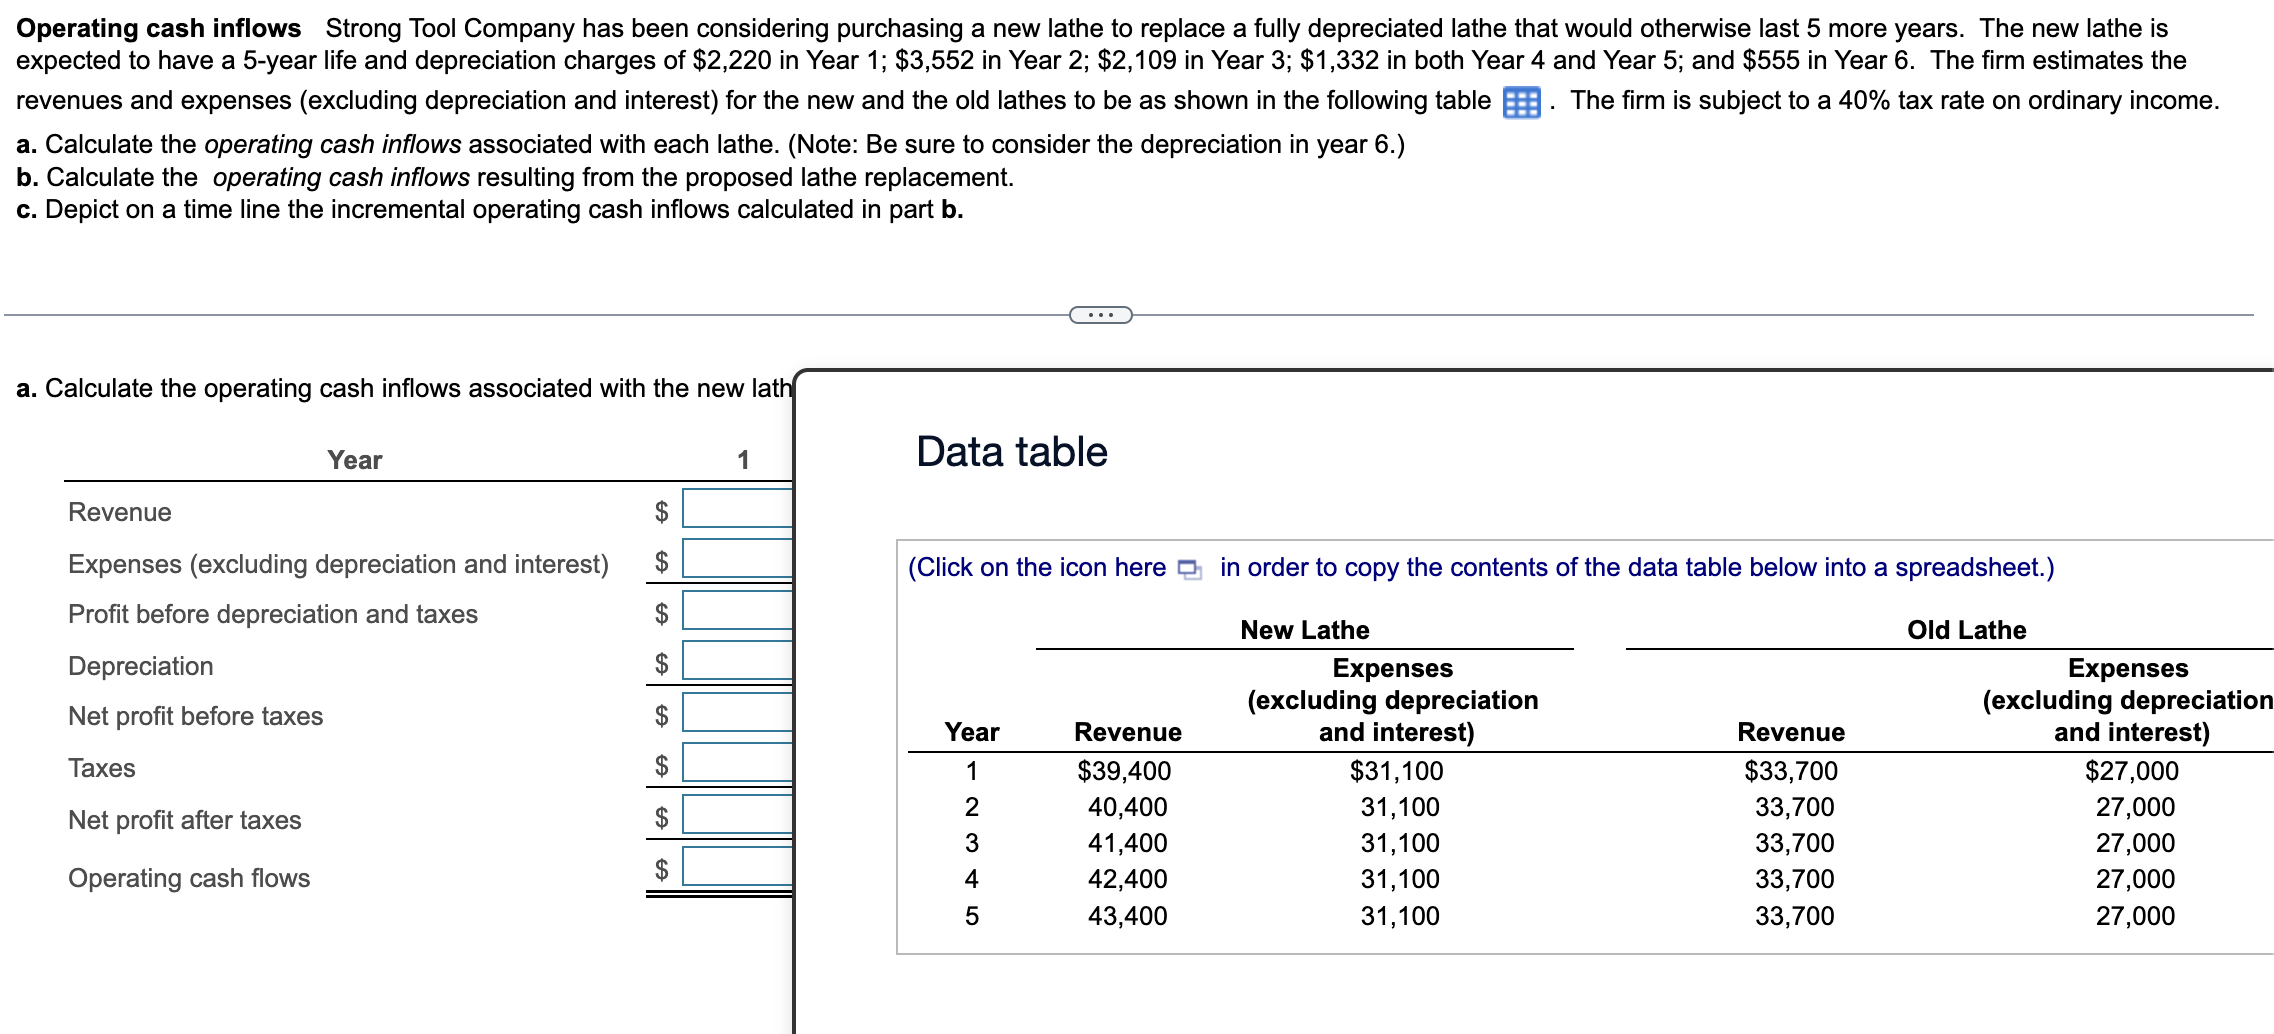
Task: Click the $39,400 revenue value for Year 1
Action: tap(1126, 770)
